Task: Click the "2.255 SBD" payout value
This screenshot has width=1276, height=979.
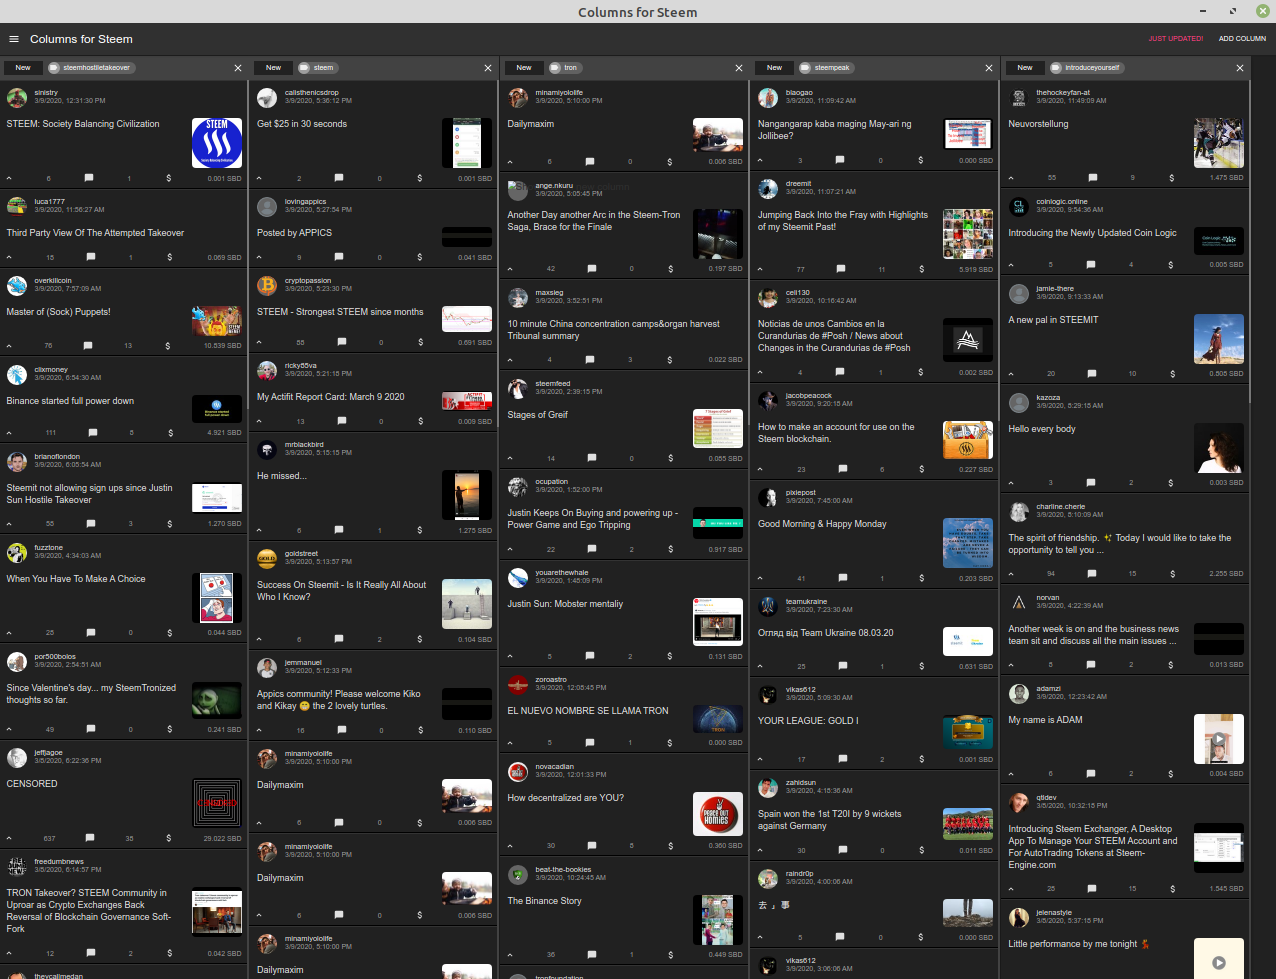Action: point(1226,574)
